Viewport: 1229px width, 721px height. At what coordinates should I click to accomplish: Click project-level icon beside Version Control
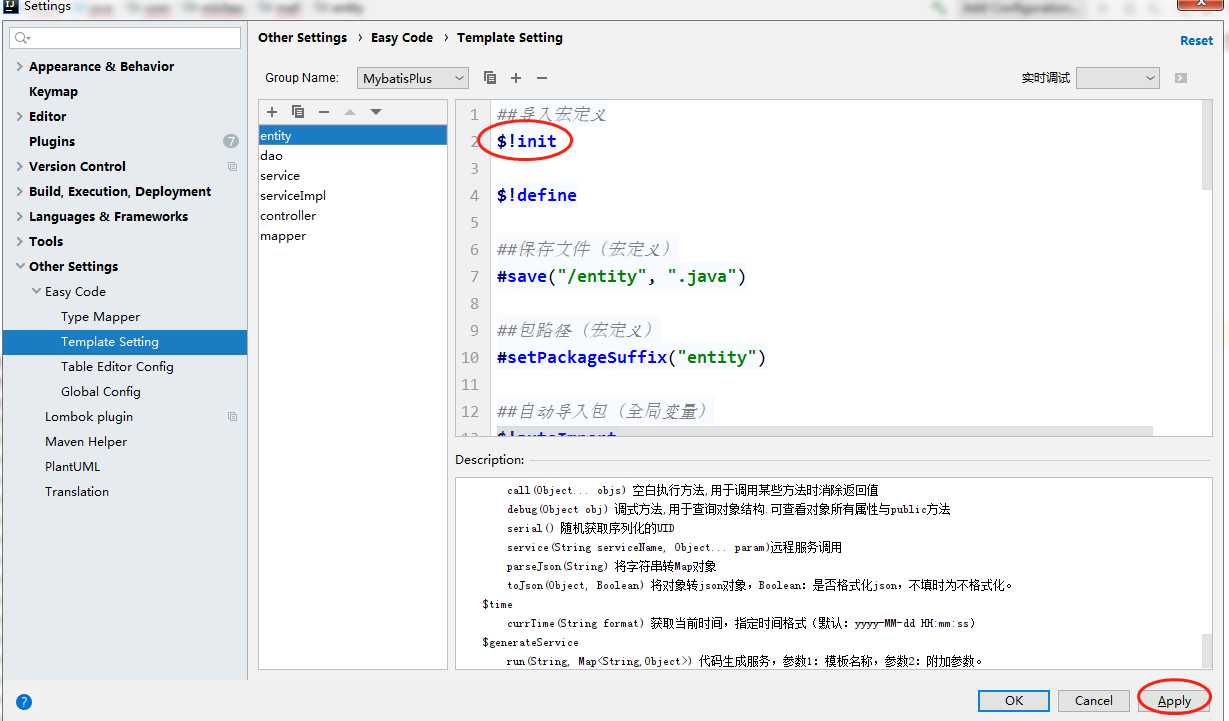click(232, 167)
